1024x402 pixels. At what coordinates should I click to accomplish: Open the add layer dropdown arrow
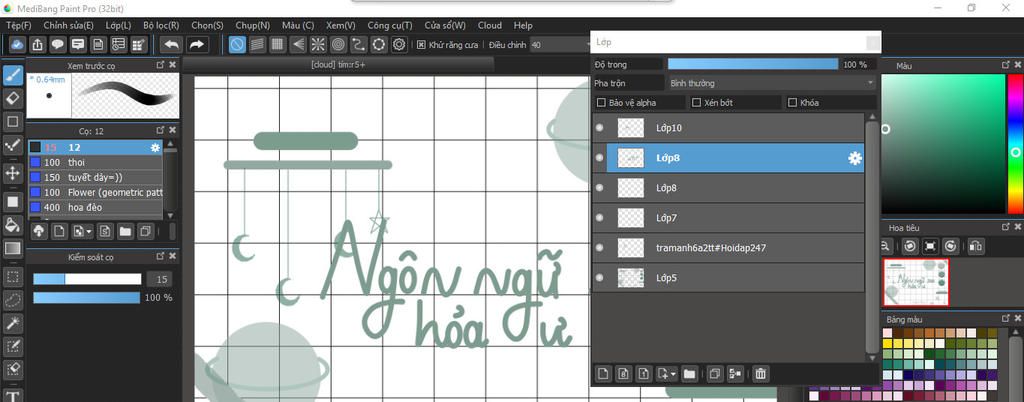tap(673, 375)
